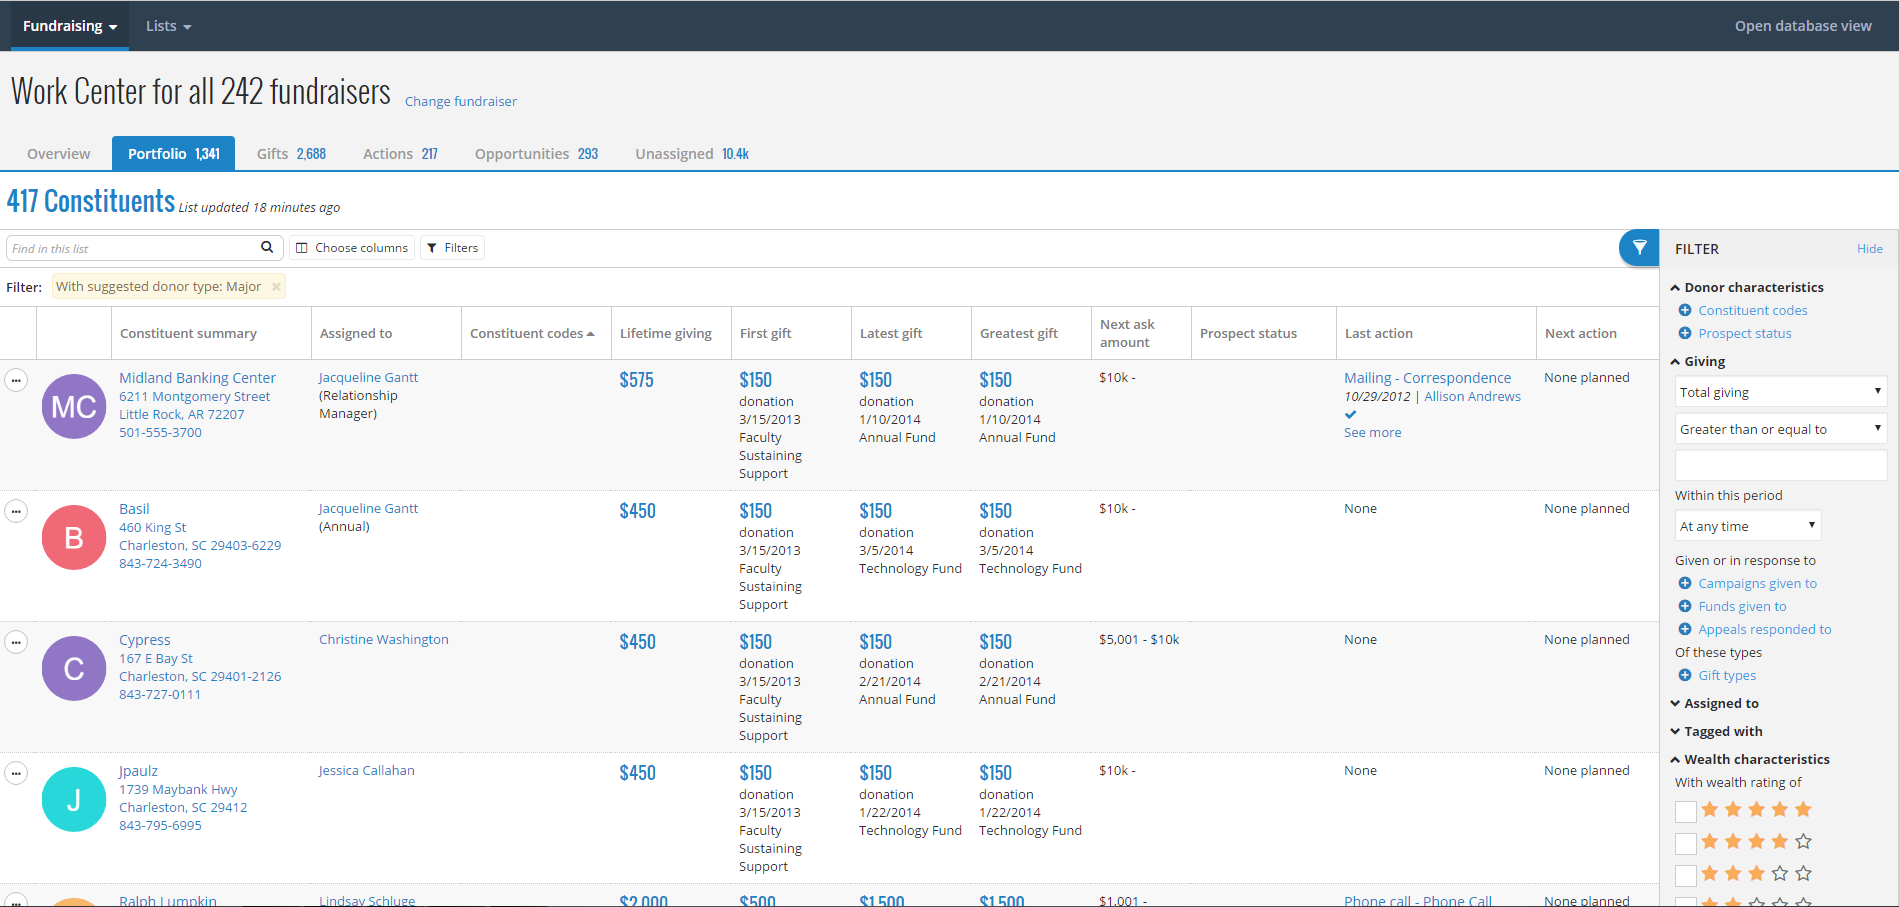This screenshot has width=1899, height=907.
Task: Check the four-star wealth rating box
Action: point(1686,844)
